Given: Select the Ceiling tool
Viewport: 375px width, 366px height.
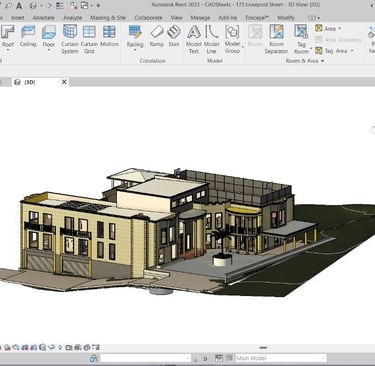Looking at the screenshot, I should pos(28,36).
